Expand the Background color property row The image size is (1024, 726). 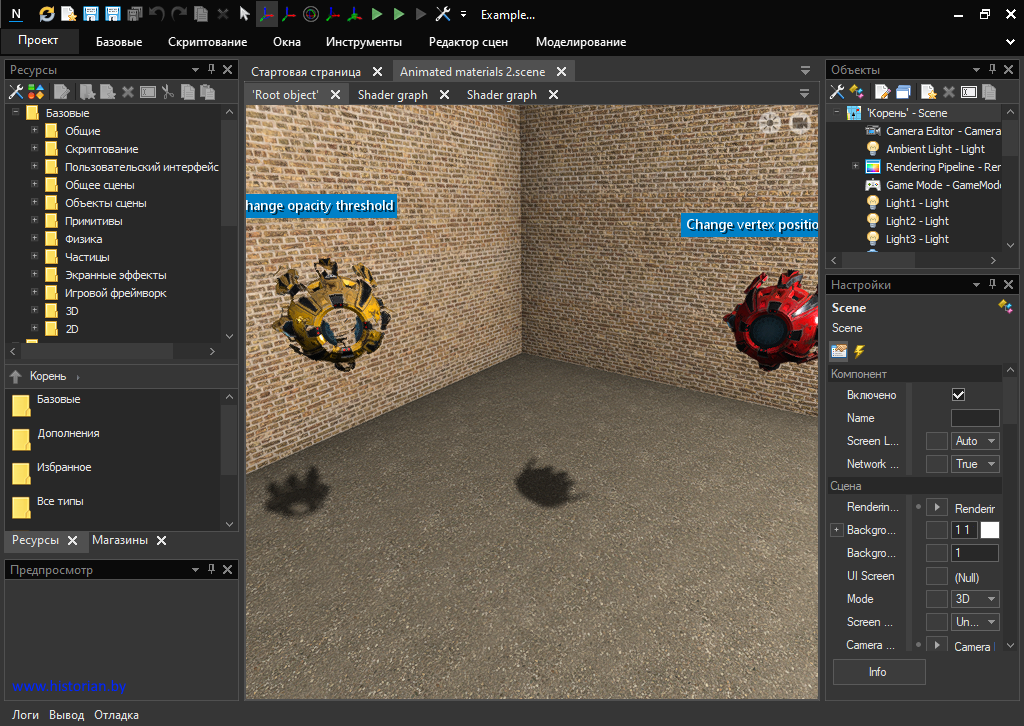coord(837,530)
